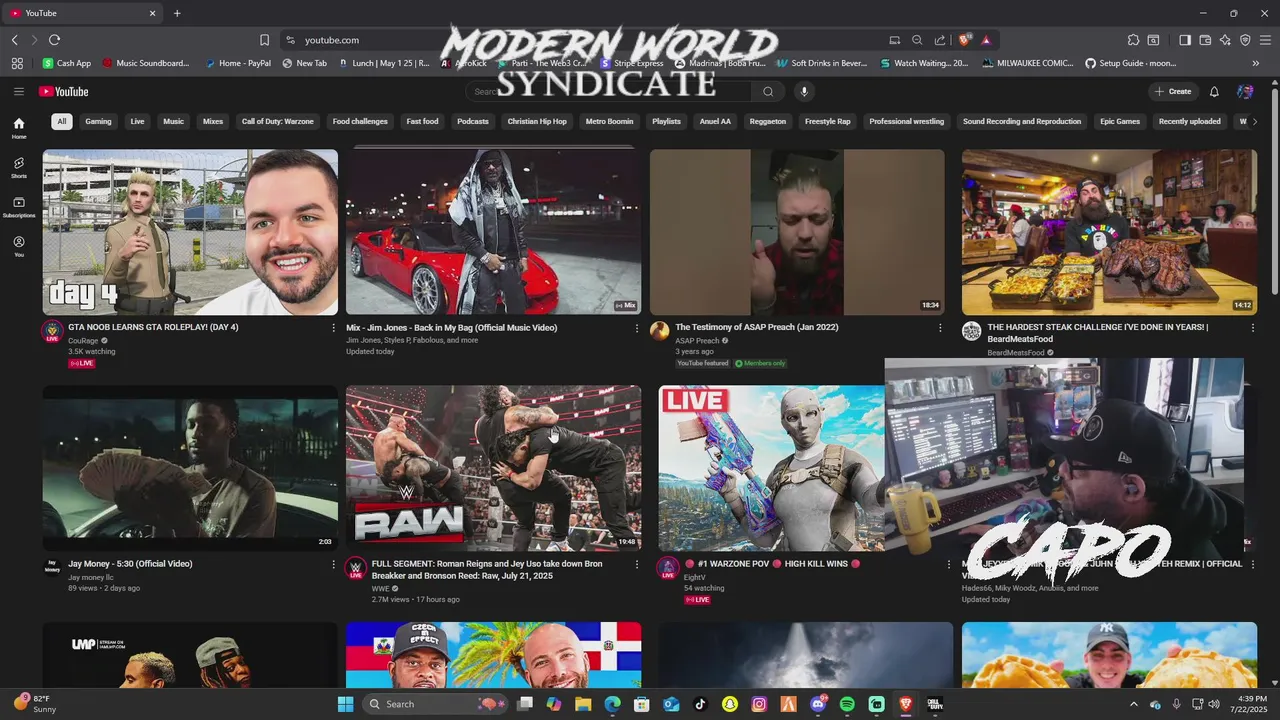Image resolution: width=1280 pixels, height=720 pixels.
Task: Open the CouRage channel link
Action: click(x=83, y=340)
